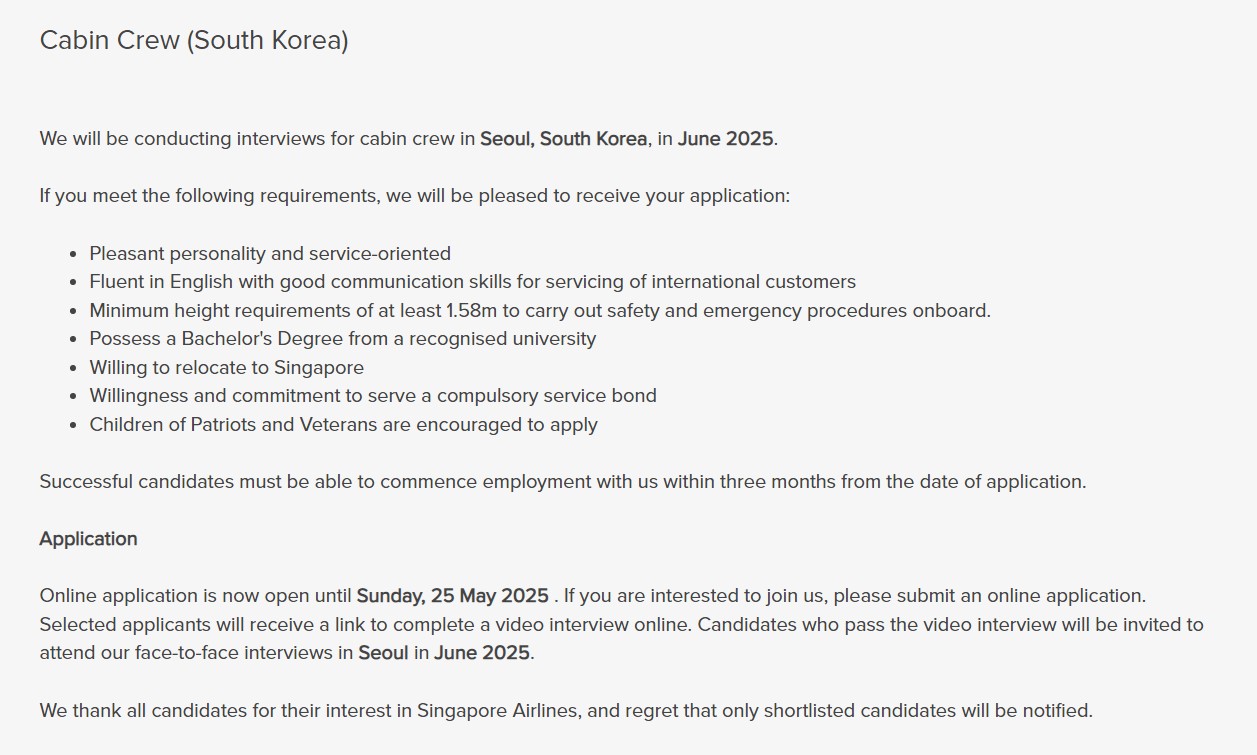Click the bold "Seoul" in the Application paragraph
Viewport: 1257px width, 755px height.
click(x=384, y=654)
